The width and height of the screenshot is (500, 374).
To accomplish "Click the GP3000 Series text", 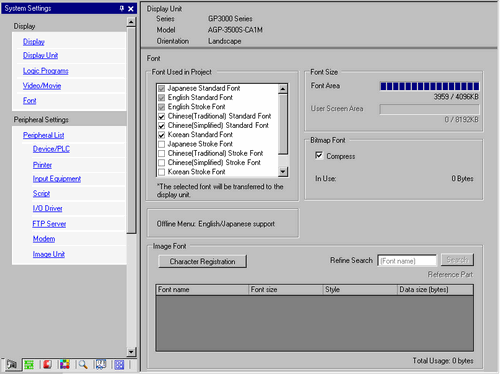I will [230, 19].
